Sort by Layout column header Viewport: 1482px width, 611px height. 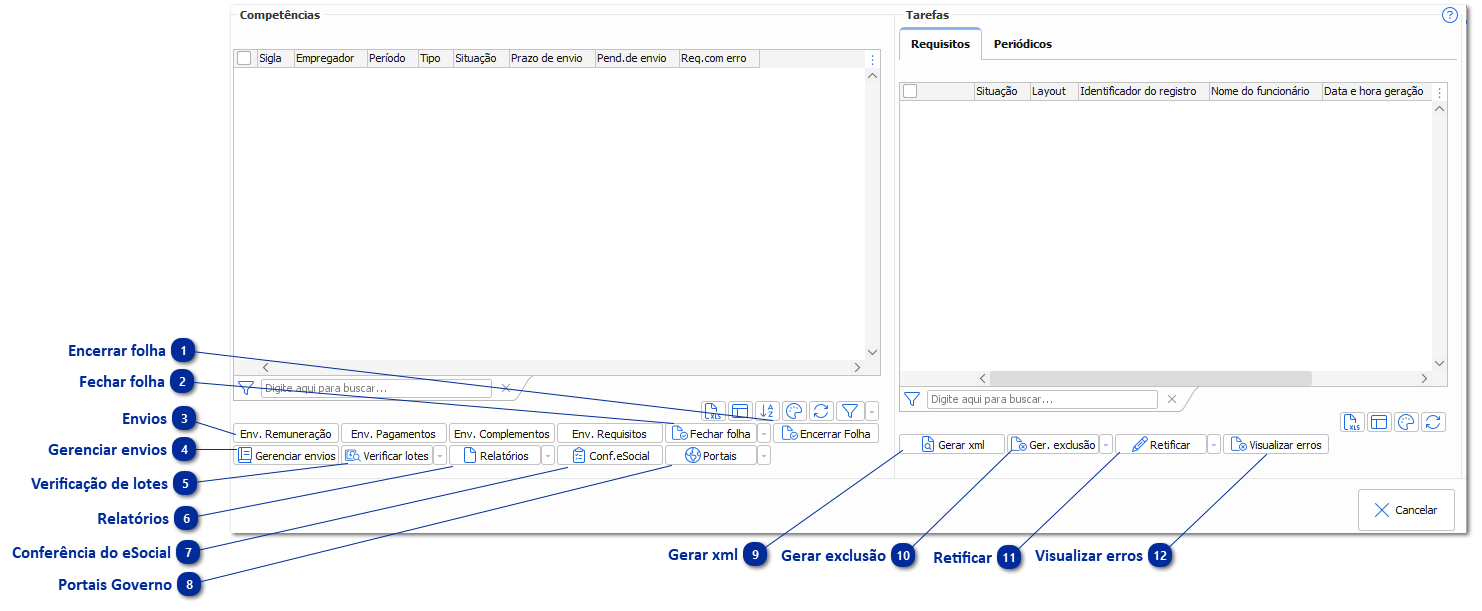coord(1053,91)
